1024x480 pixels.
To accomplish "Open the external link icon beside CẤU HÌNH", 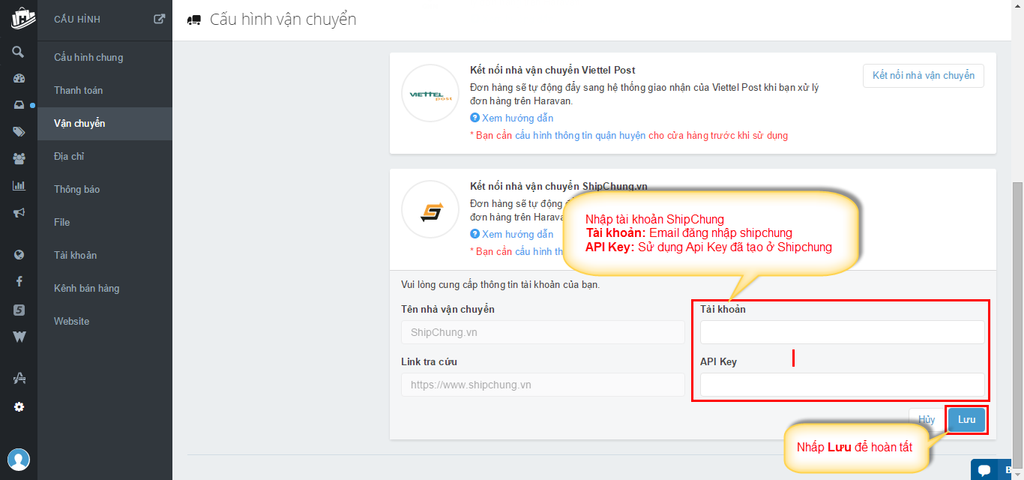I will [x=159, y=19].
